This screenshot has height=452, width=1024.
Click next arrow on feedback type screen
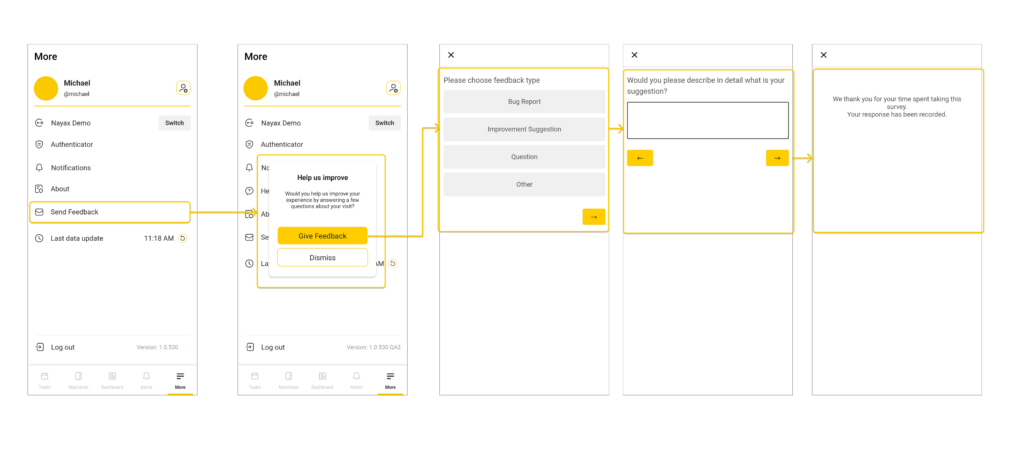point(594,217)
